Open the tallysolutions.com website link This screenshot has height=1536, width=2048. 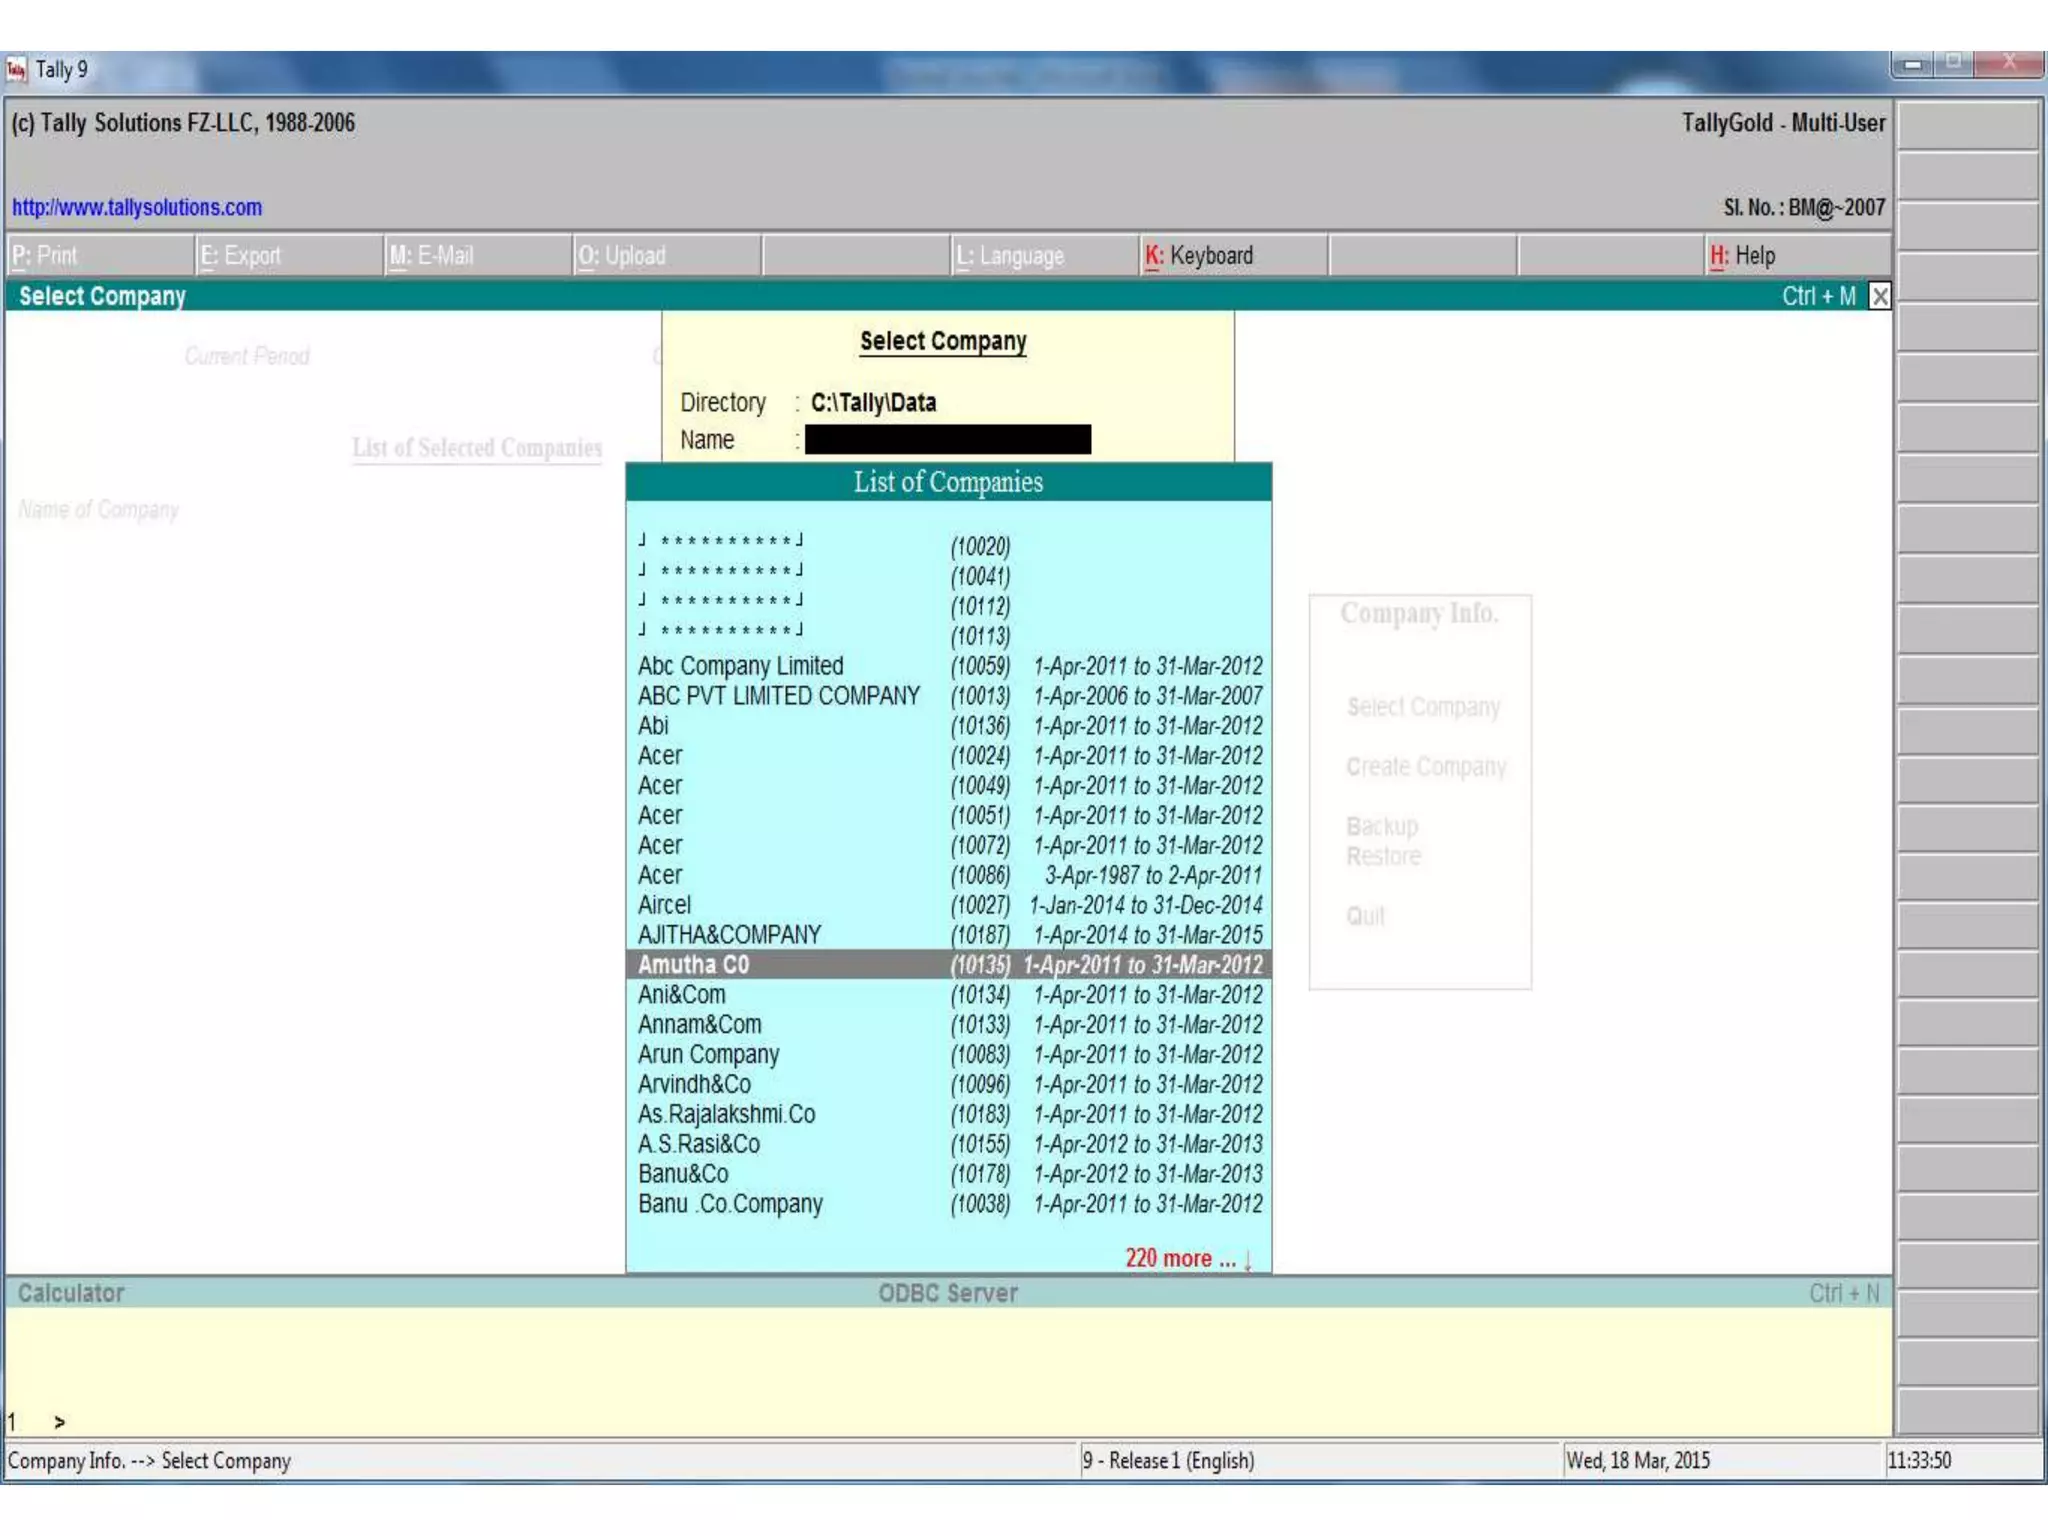[x=137, y=208]
